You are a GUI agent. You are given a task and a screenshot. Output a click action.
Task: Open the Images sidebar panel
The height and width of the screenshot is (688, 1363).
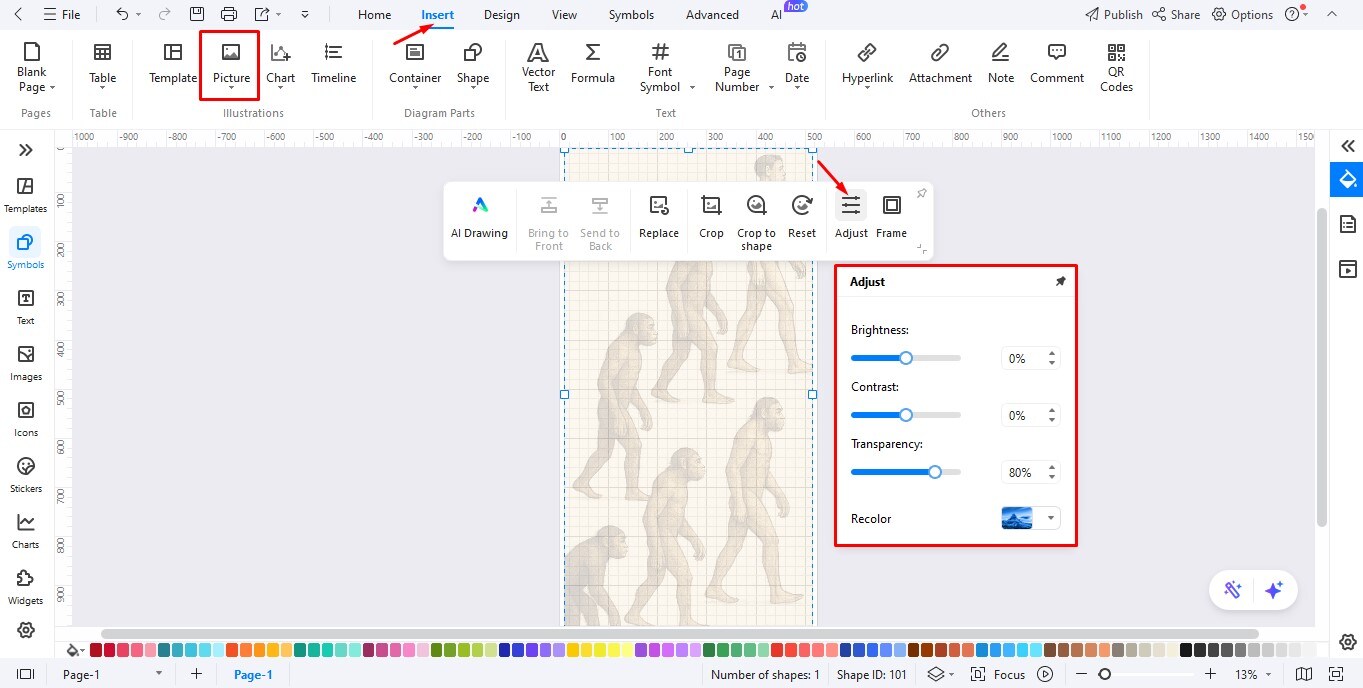[26, 364]
